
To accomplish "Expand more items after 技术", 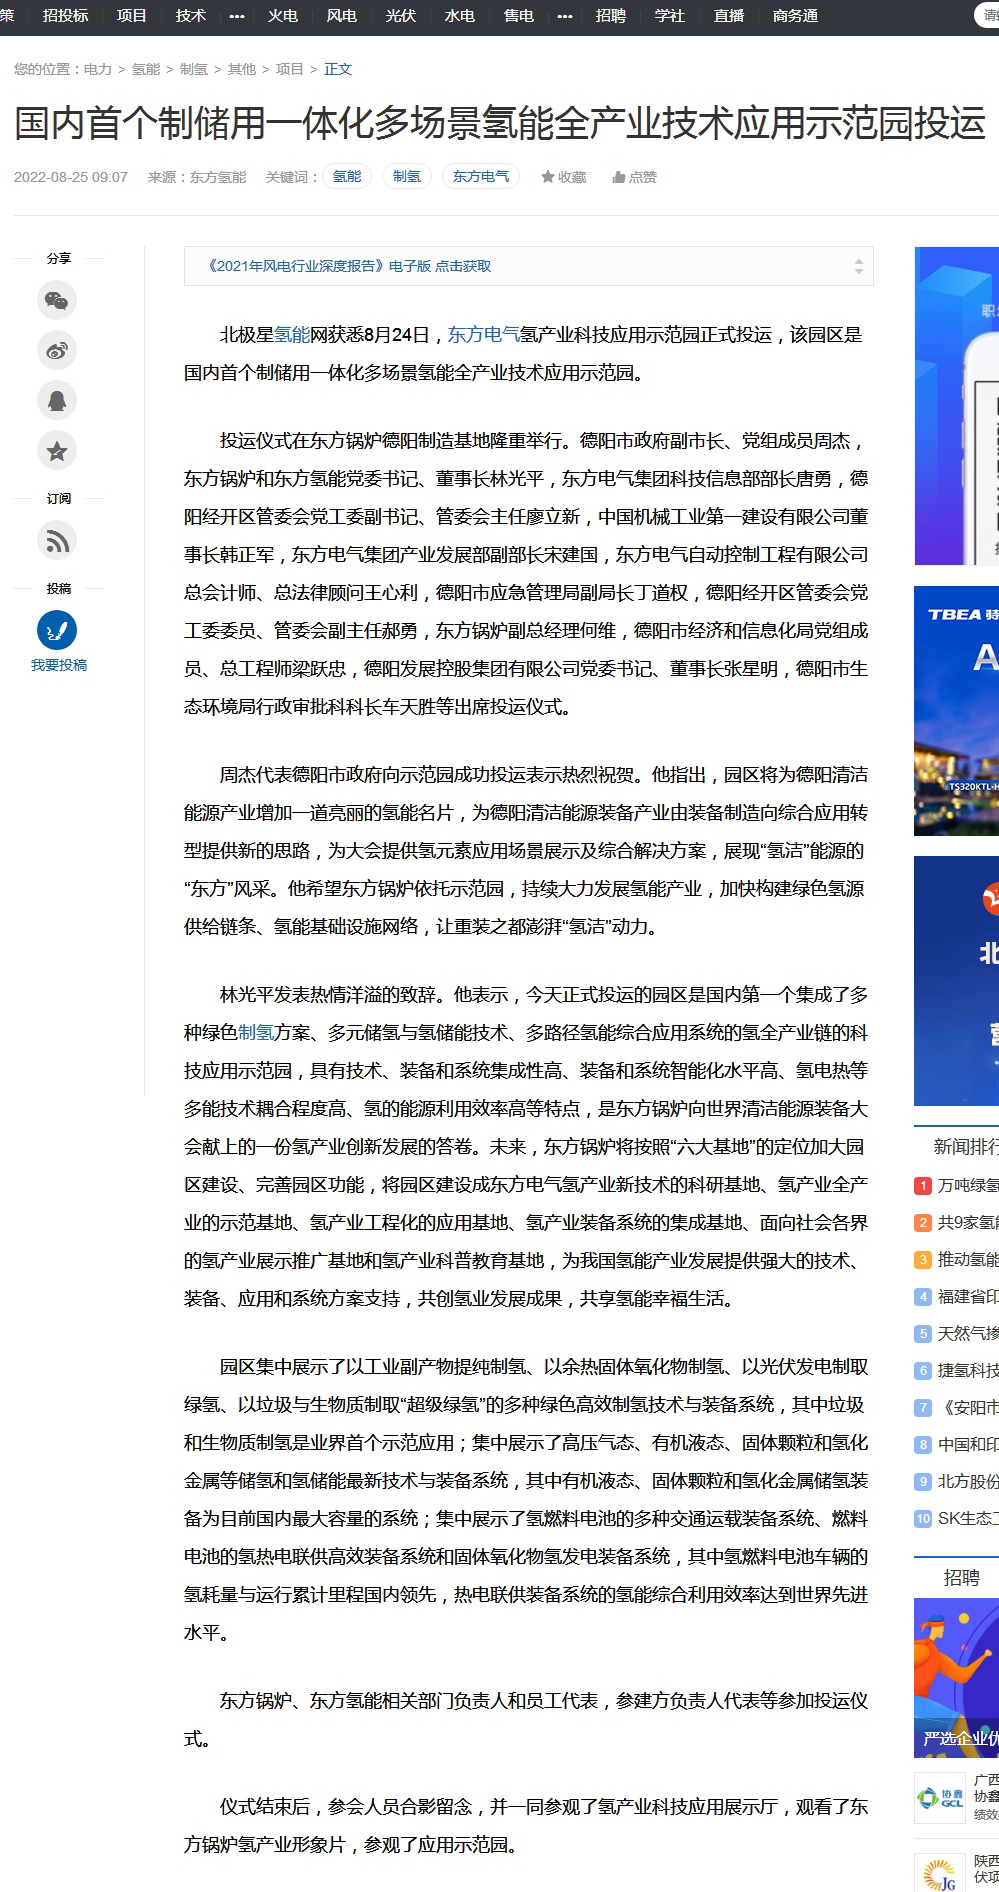I will (237, 16).
